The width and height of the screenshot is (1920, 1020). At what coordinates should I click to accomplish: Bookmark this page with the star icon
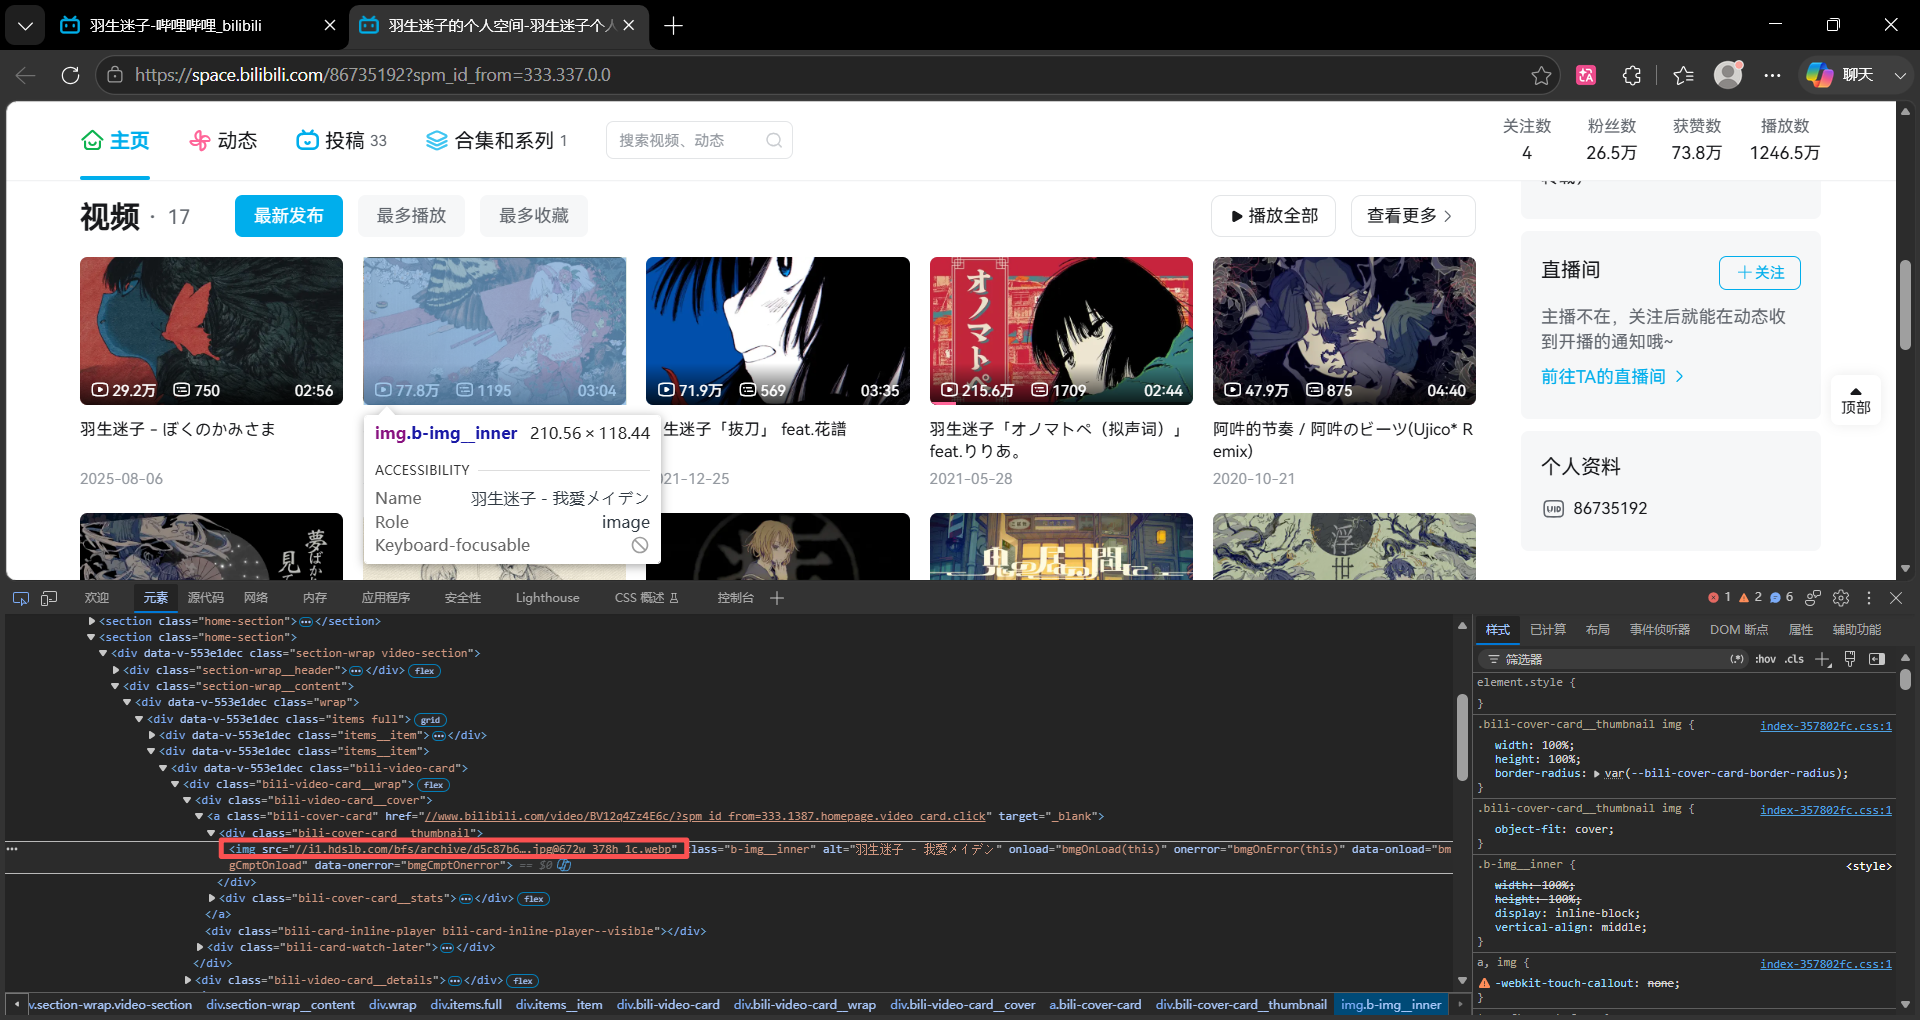(x=1541, y=75)
